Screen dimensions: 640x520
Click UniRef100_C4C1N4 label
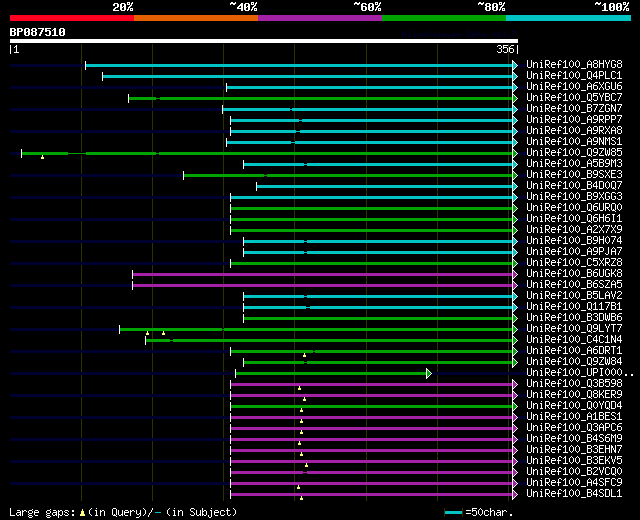coord(574,340)
